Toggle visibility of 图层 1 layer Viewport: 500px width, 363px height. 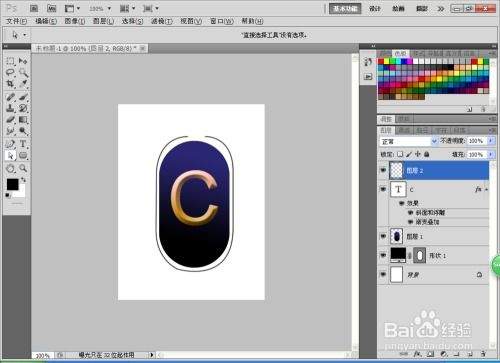point(383,236)
